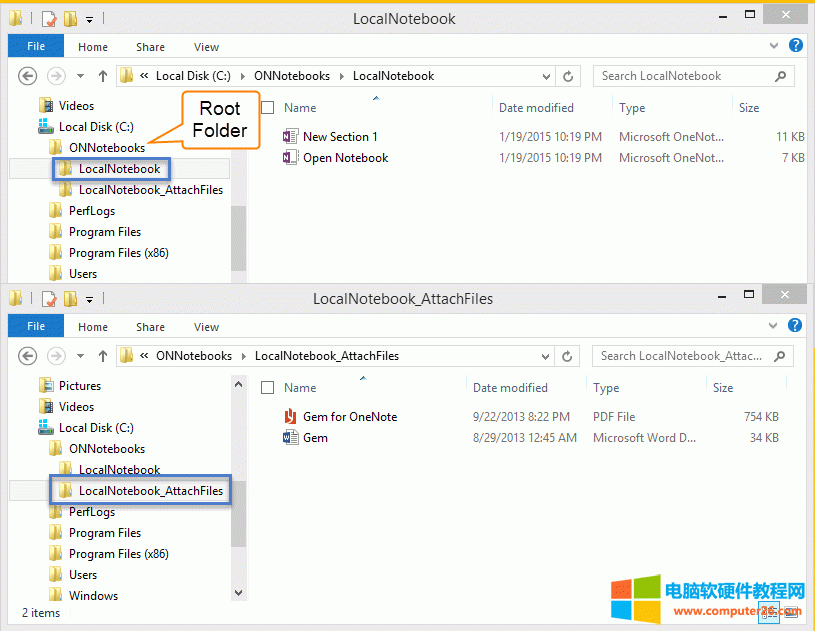Expand the address bar history dropdown in top window

click(x=546, y=76)
